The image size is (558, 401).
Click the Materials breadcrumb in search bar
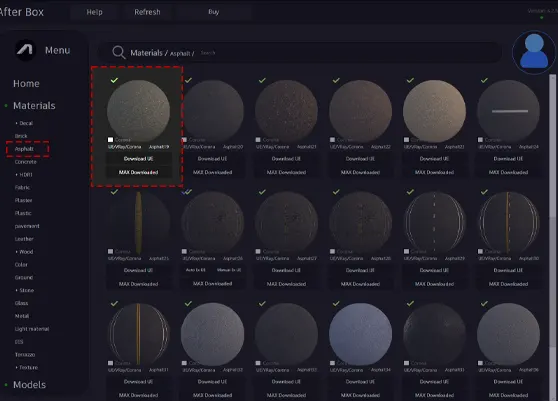click(146, 53)
